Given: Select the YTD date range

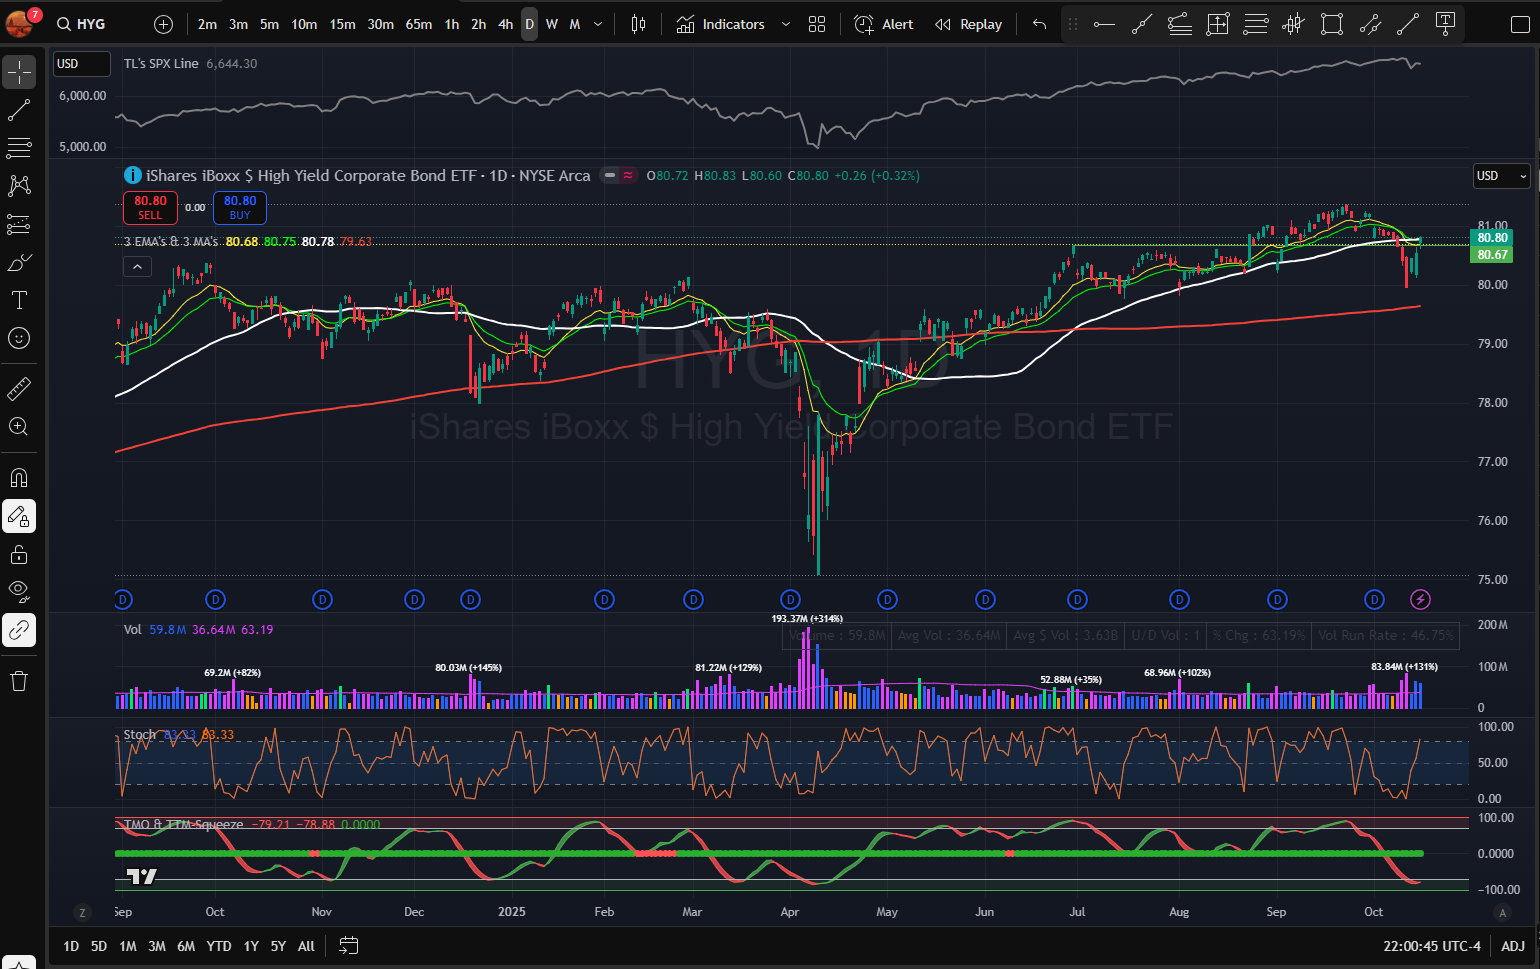Looking at the screenshot, I should (219, 946).
